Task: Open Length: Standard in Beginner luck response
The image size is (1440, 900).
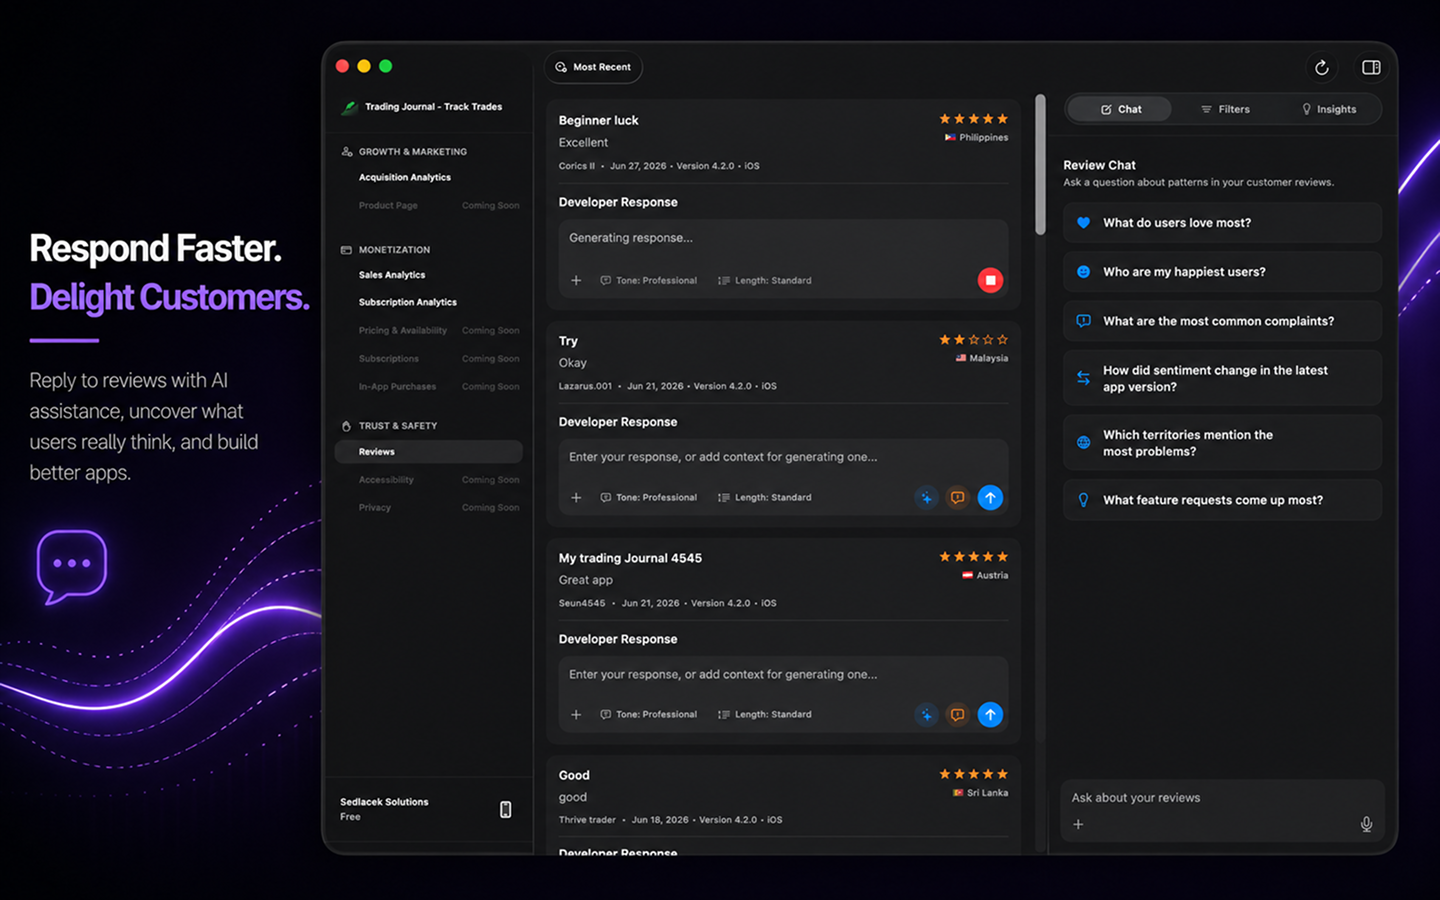Action: point(765,280)
